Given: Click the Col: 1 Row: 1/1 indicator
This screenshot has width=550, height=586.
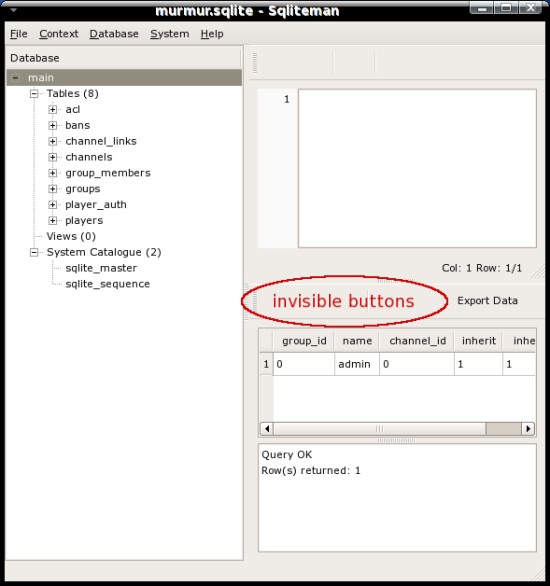Looking at the screenshot, I should [x=482, y=268].
